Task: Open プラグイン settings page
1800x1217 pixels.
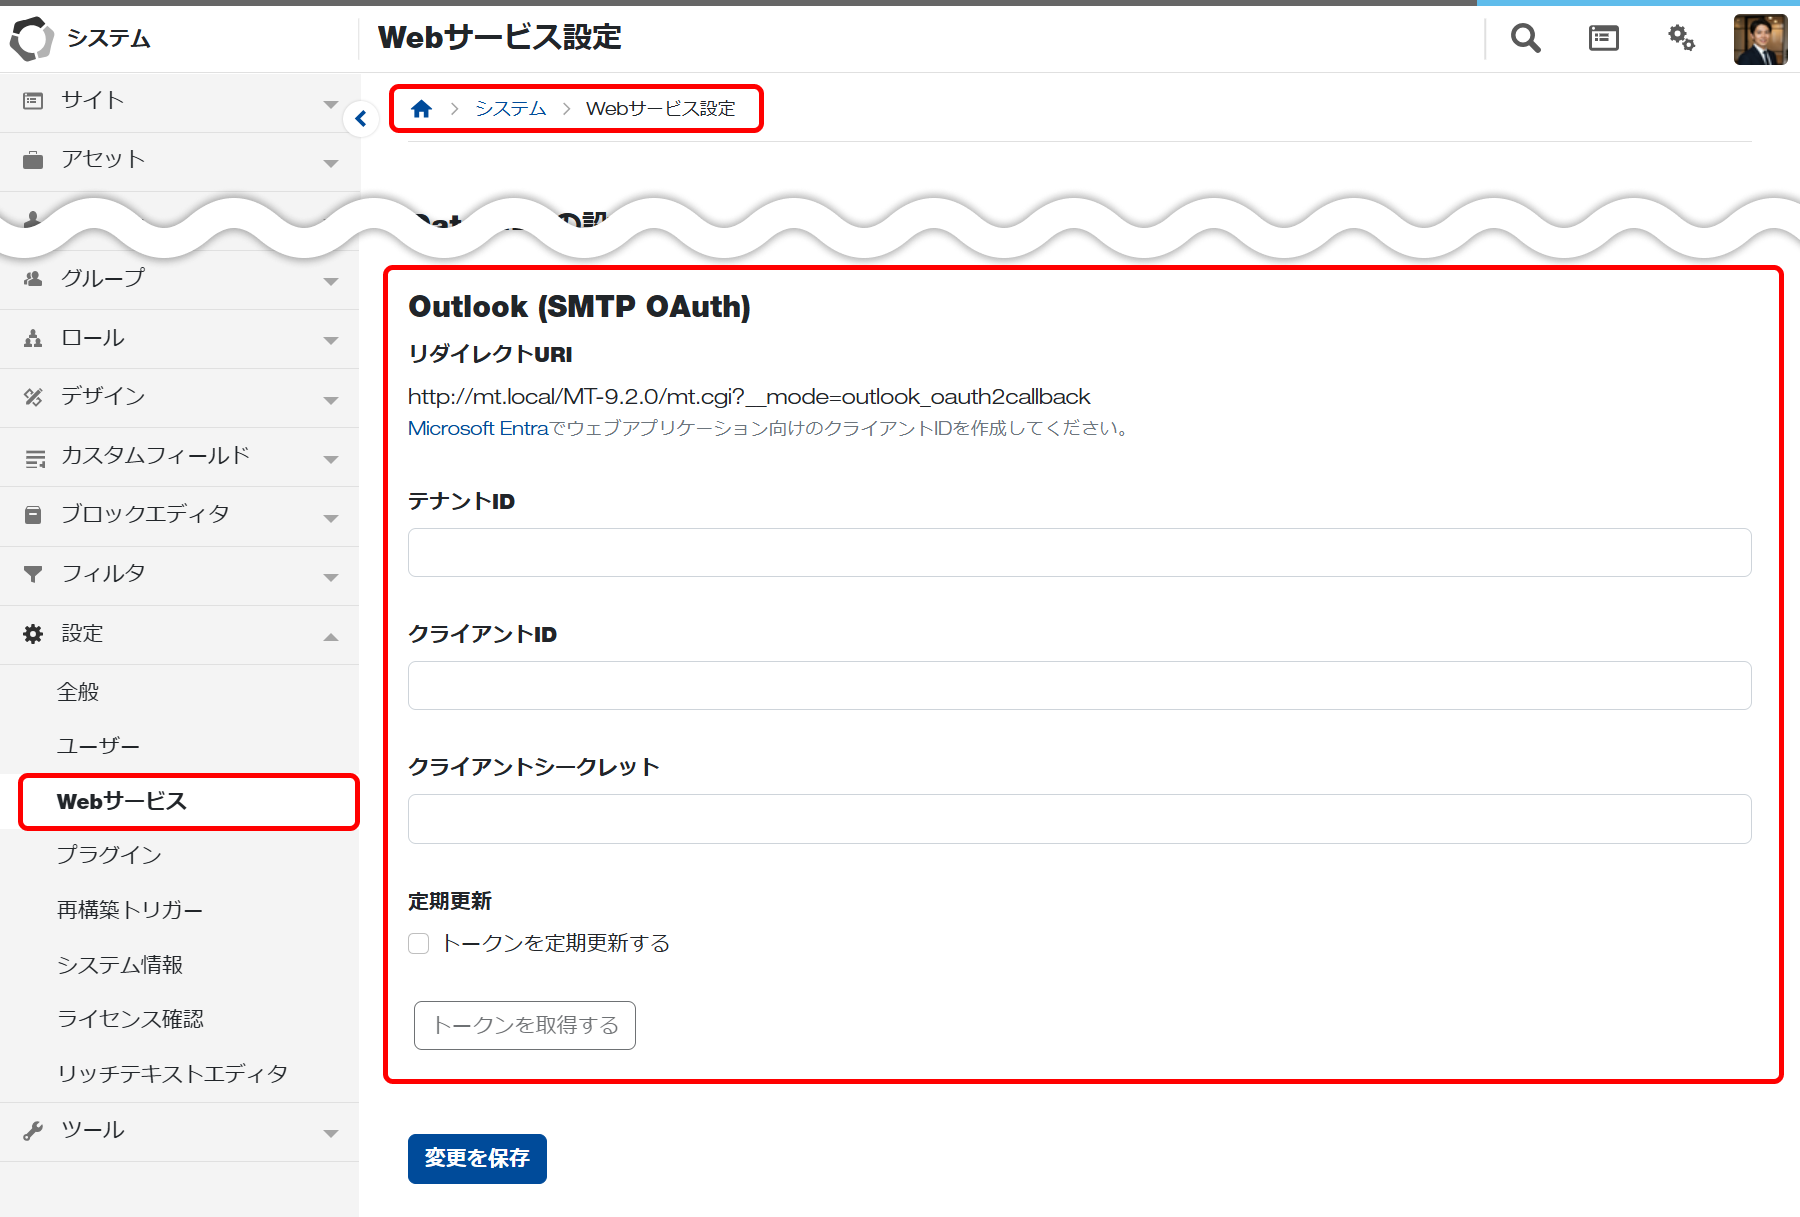Action: point(109,855)
